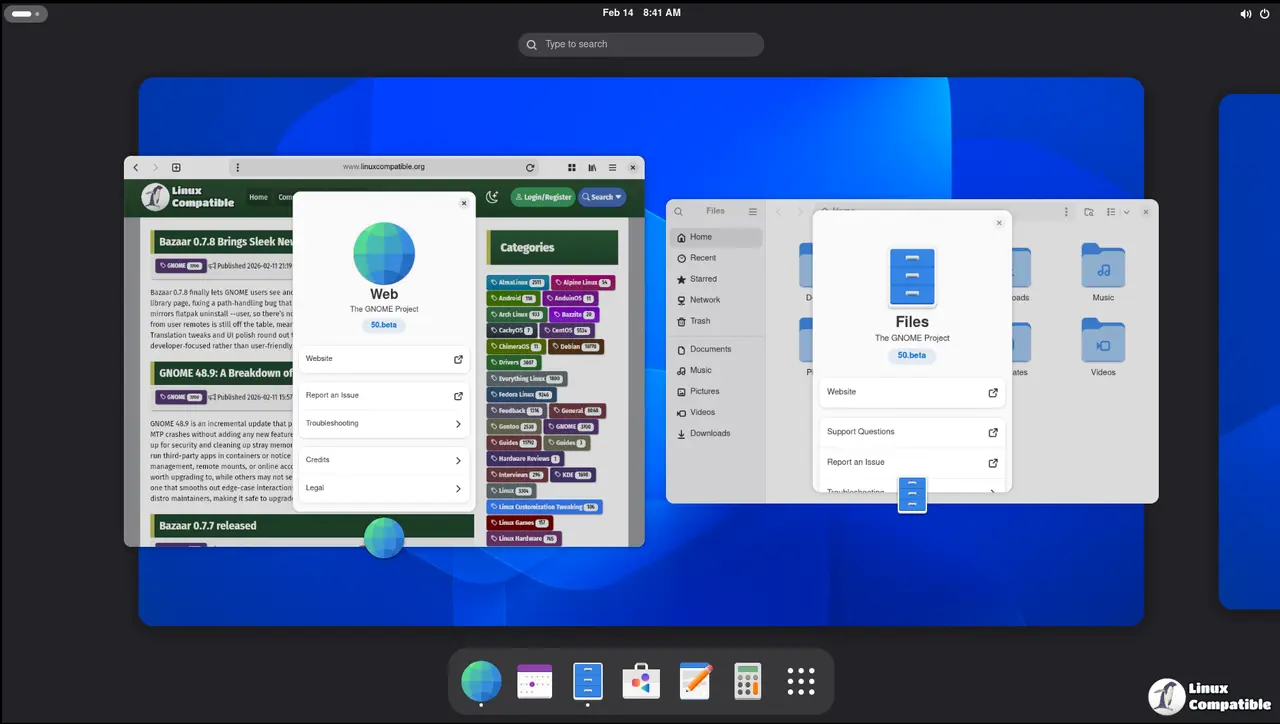1280x724 pixels.
Task: Launch Calculator from the dock
Action: coord(747,681)
